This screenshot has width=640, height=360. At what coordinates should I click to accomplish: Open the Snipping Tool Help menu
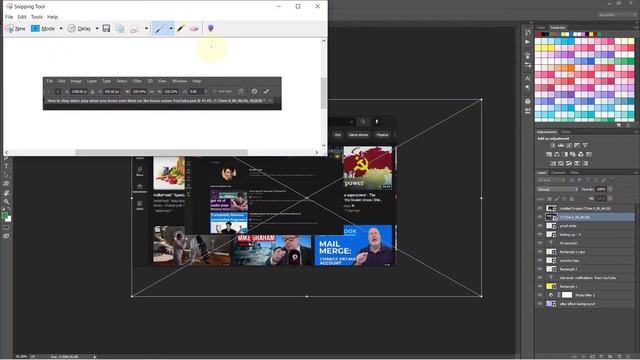(x=53, y=17)
